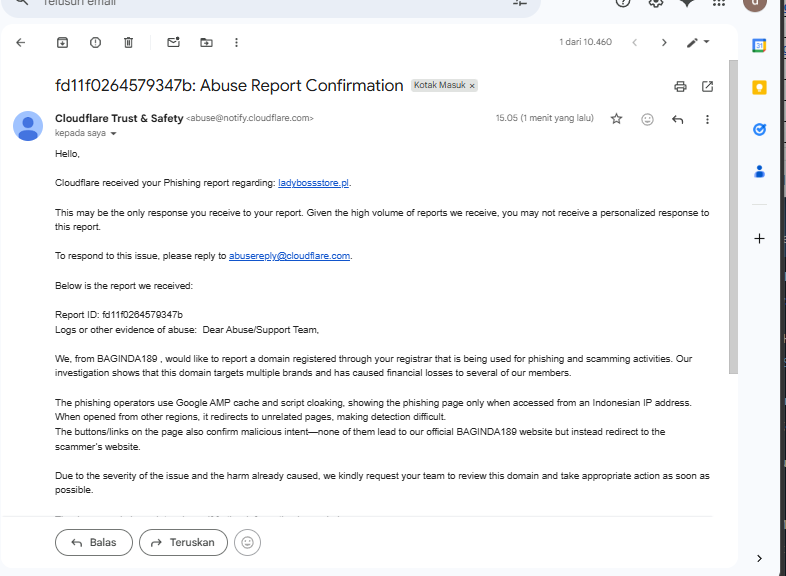Screen dimensions: 786x576
Task: Print the email using printer icon
Action: (680, 86)
